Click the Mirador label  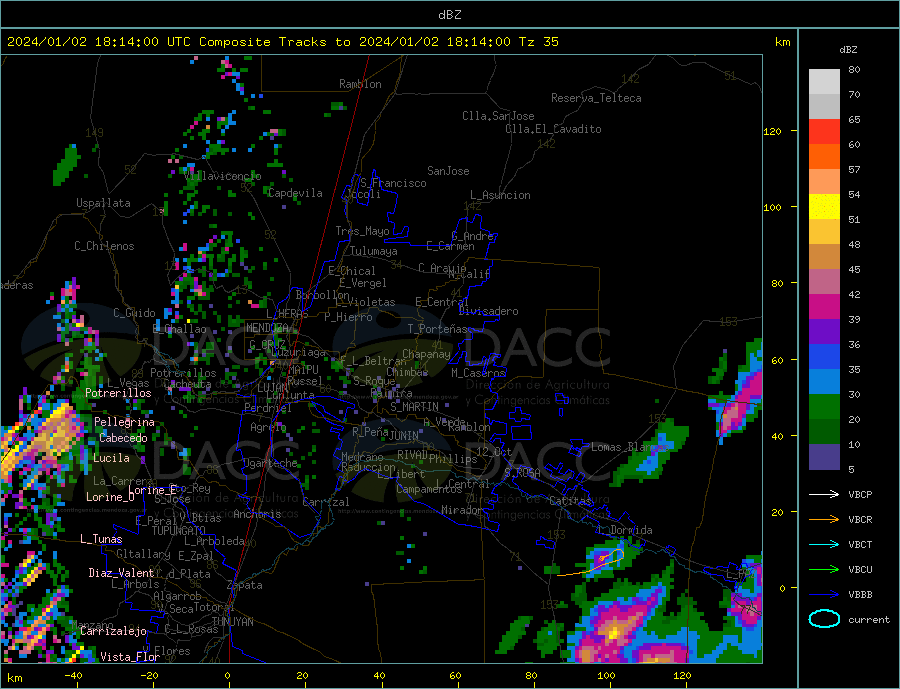click(462, 510)
